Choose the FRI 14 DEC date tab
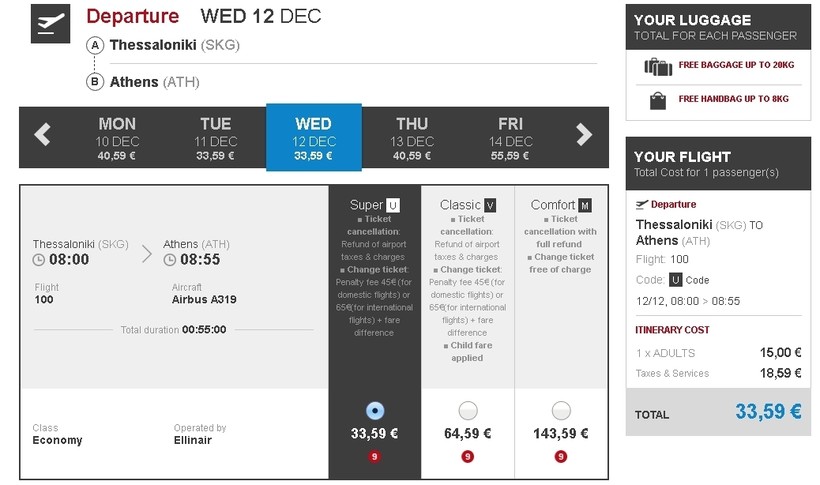This screenshot has height=485, width=820. click(x=510, y=137)
